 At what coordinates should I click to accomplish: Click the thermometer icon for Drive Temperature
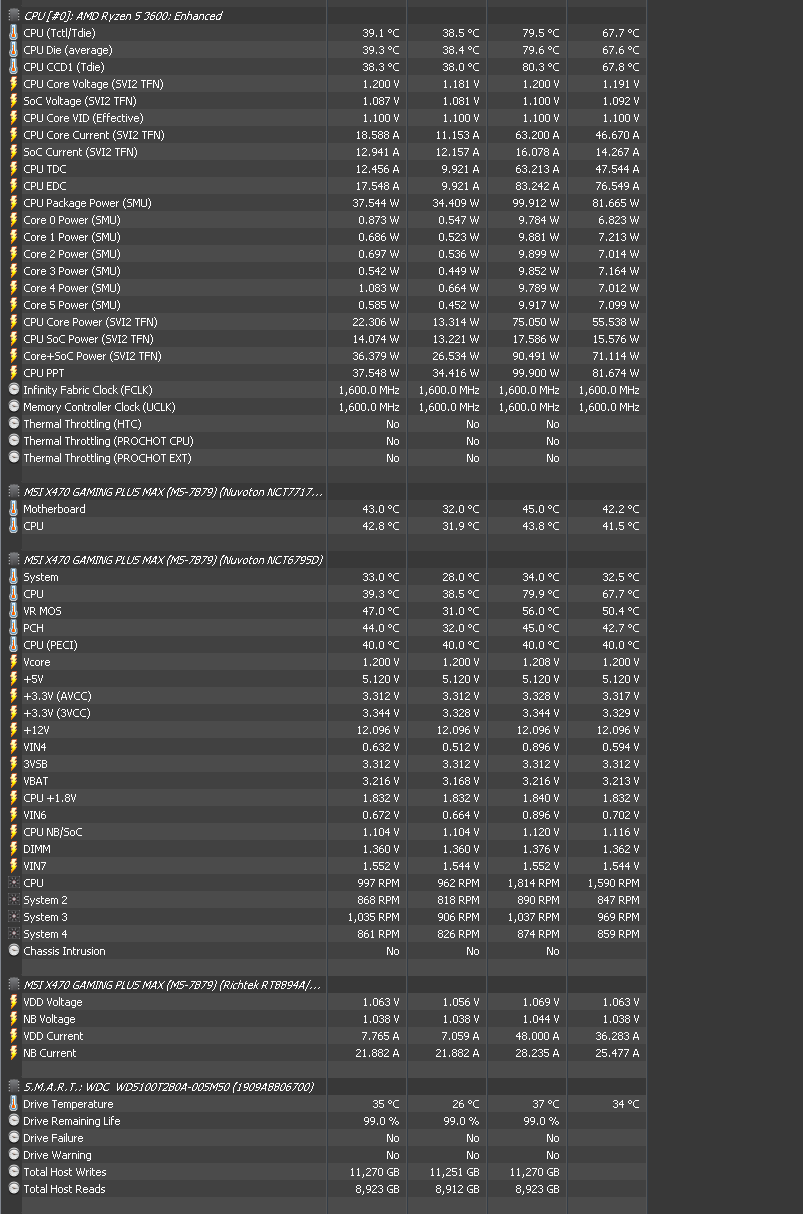[14, 1104]
